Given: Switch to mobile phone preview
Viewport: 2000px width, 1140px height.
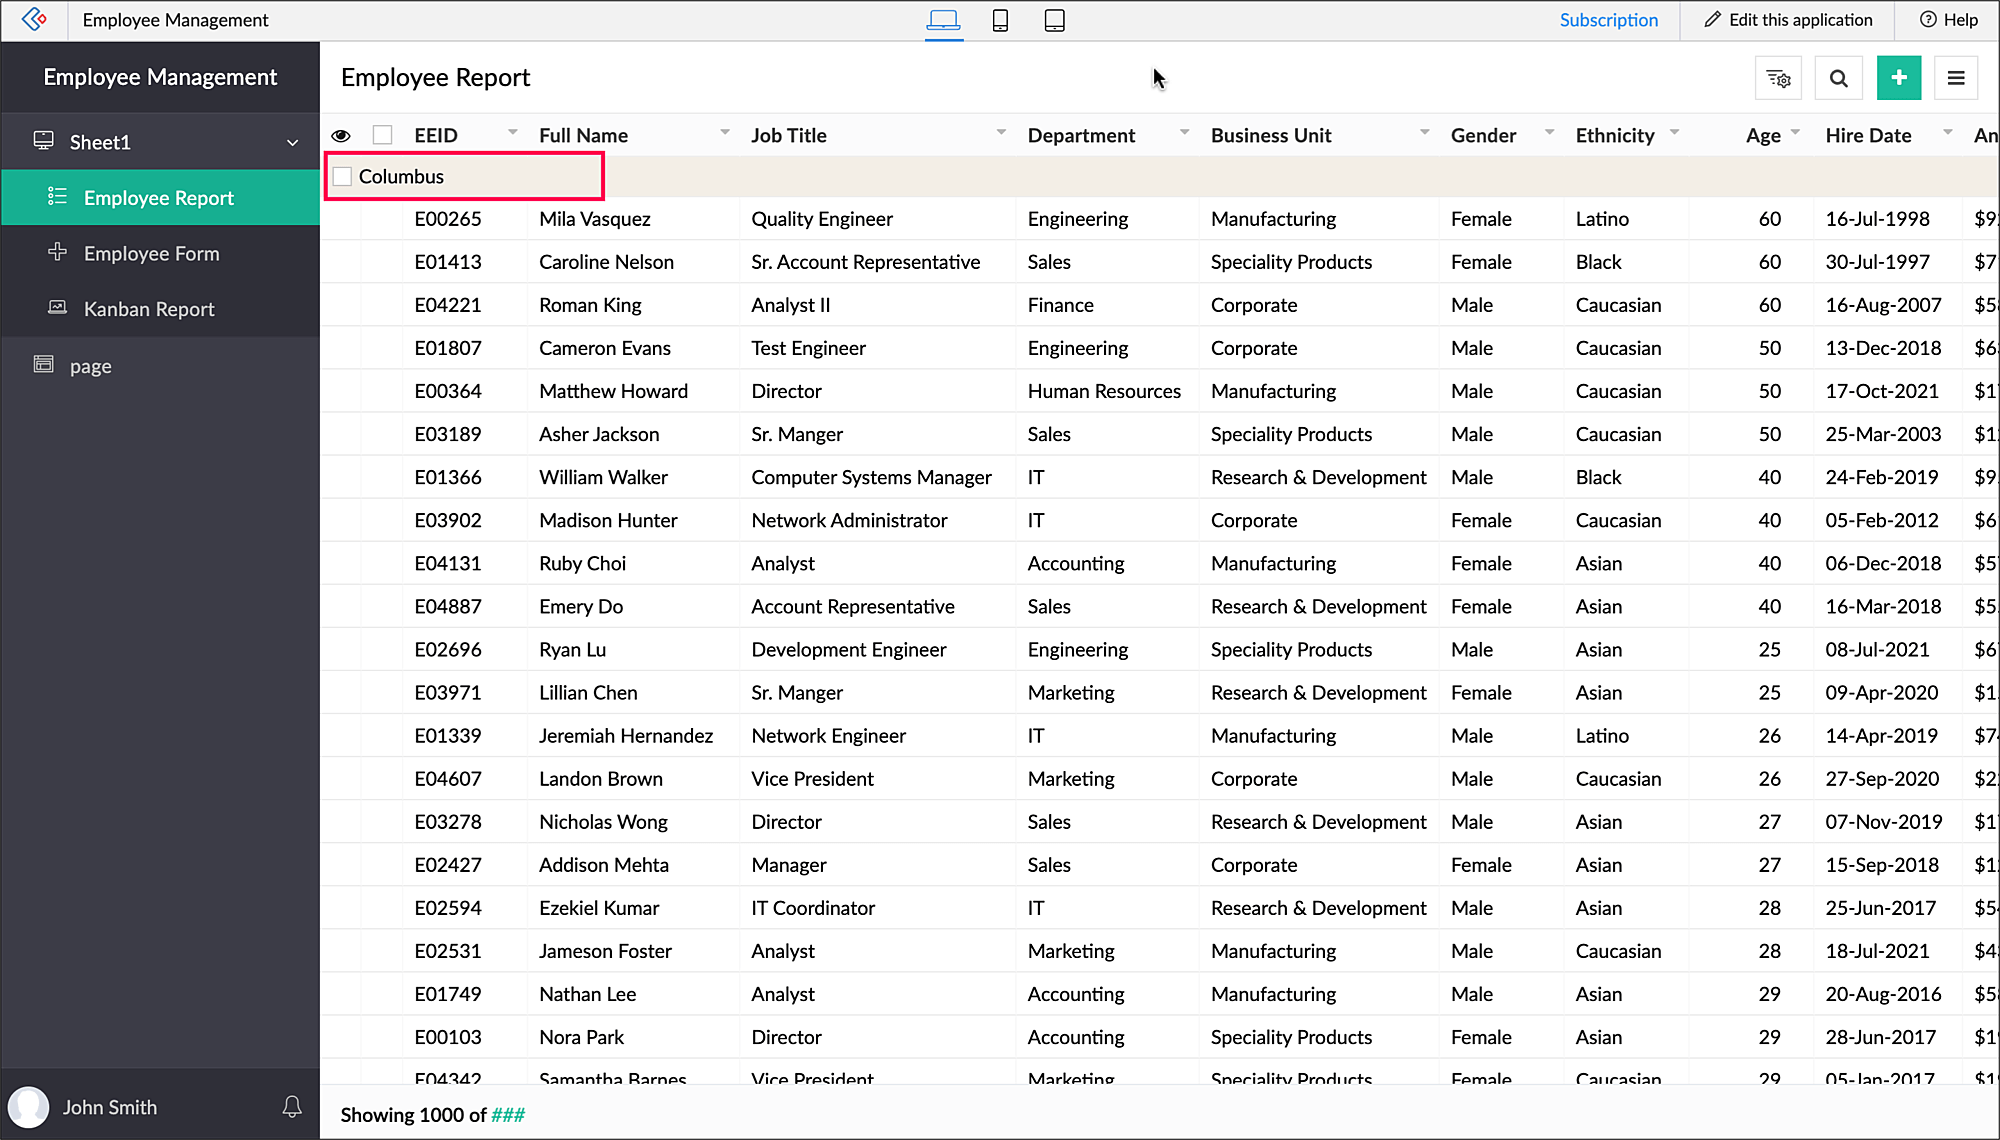Looking at the screenshot, I should (999, 20).
